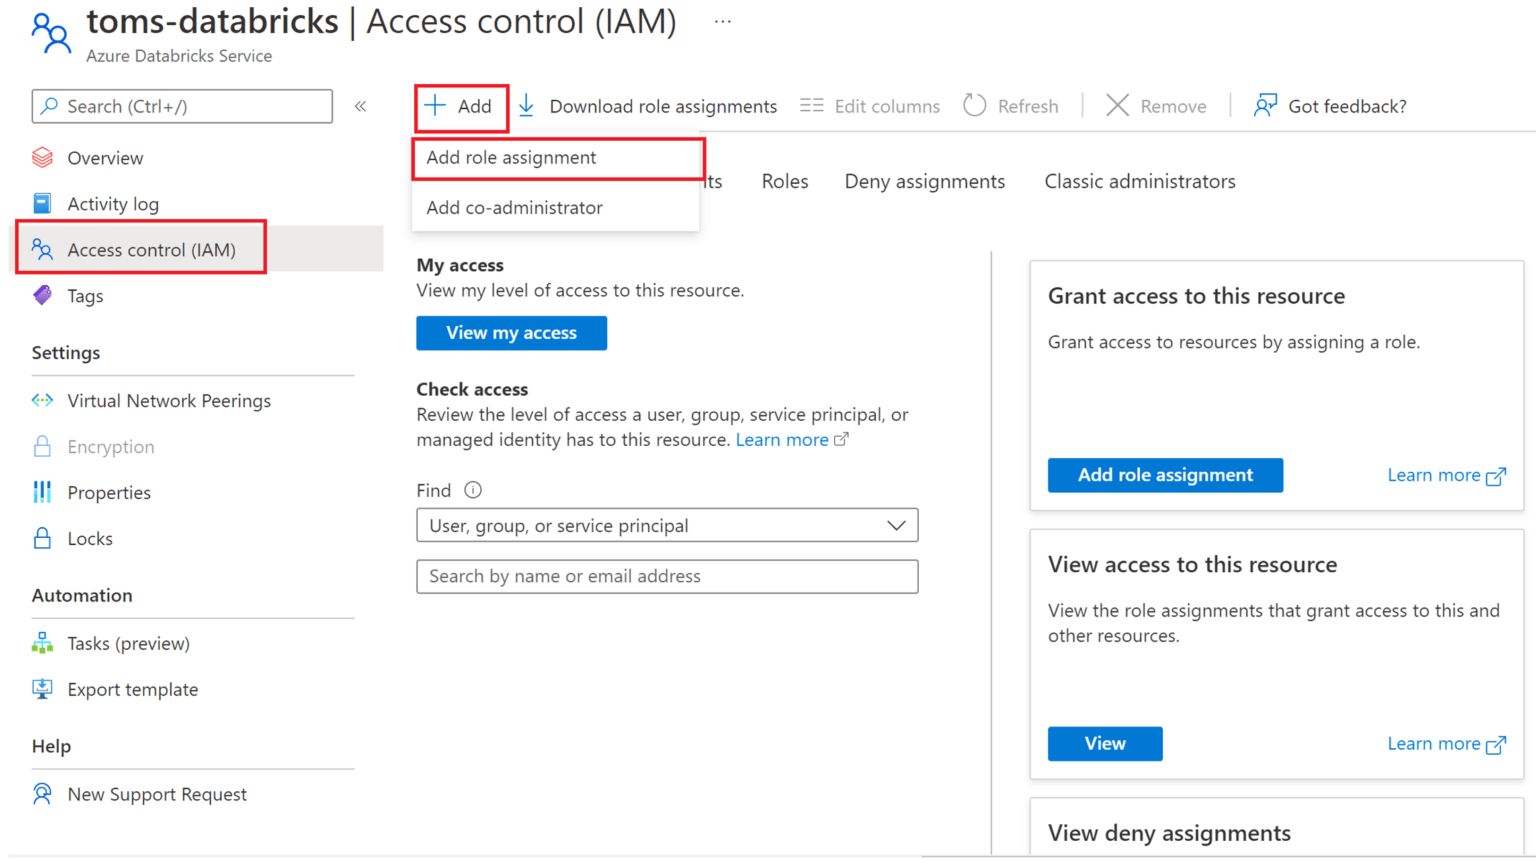Screen dimensions: 1536x864
Task: Open Virtual Network Peerings settings
Action: pos(43,400)
